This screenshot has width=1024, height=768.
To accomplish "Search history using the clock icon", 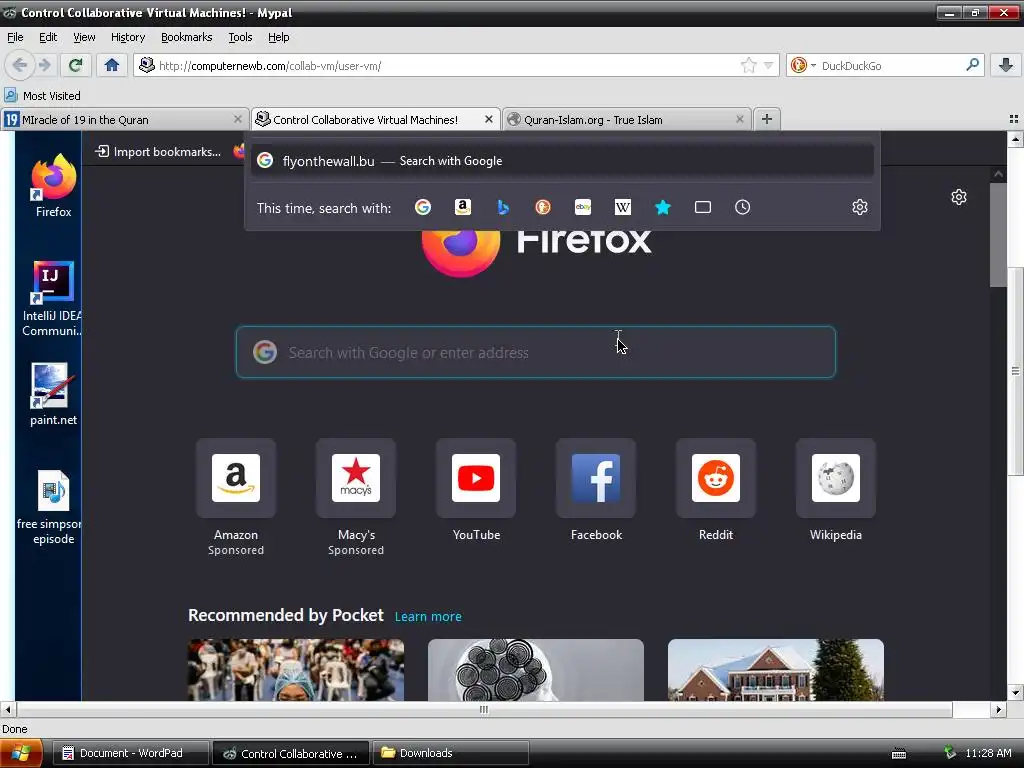I will pyautogui.click(x=743, y=207).
